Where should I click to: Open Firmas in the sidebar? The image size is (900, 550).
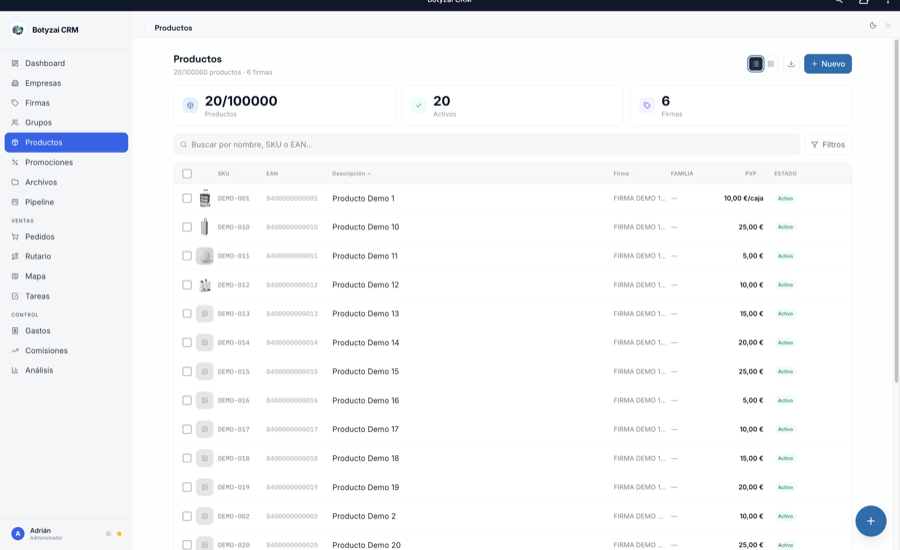coord(66,103)
